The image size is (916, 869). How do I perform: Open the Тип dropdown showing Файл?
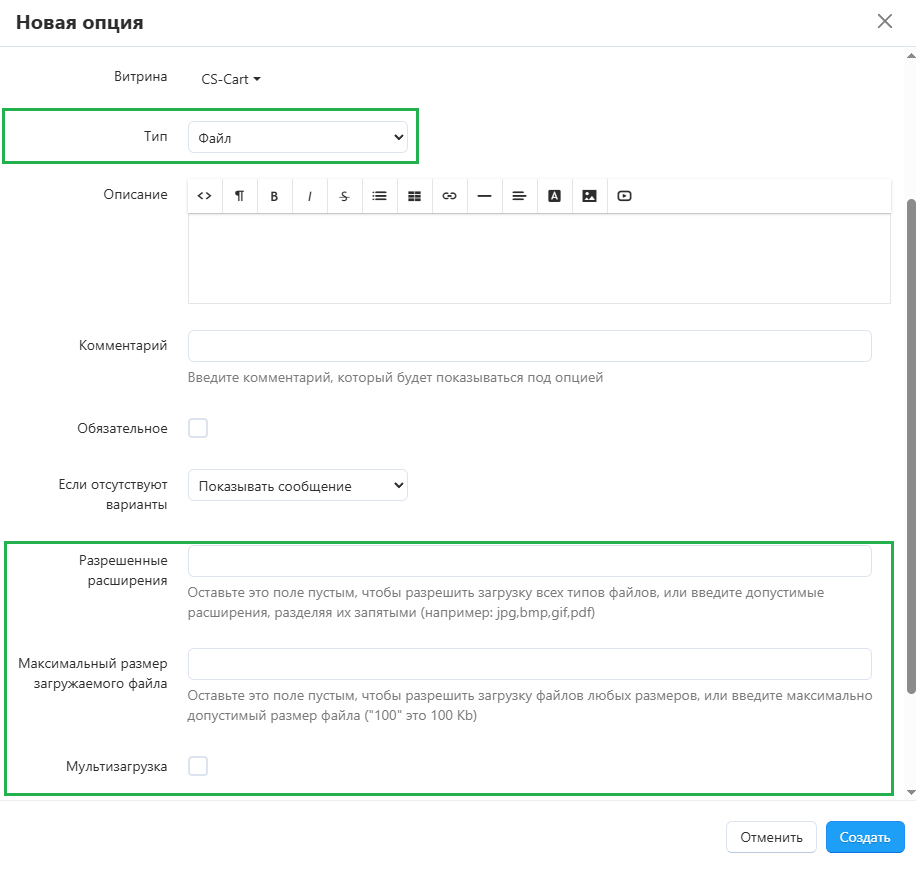click(298, 138)
